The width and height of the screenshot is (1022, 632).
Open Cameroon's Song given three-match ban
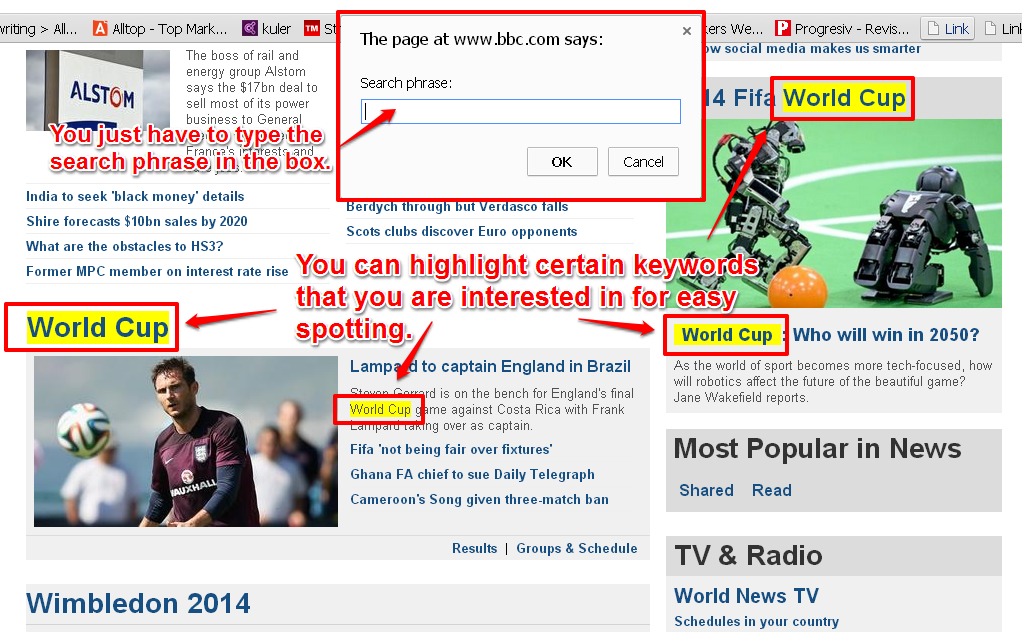pos(479,500)
